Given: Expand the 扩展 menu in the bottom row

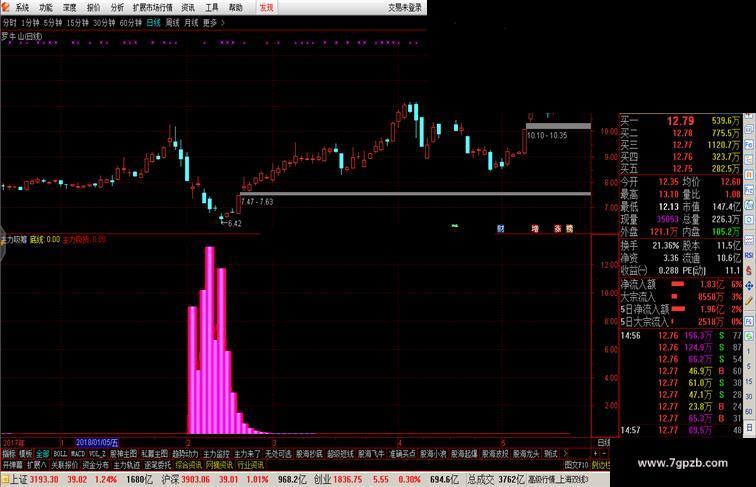Looking at the screenshot, I should [37, 465].
